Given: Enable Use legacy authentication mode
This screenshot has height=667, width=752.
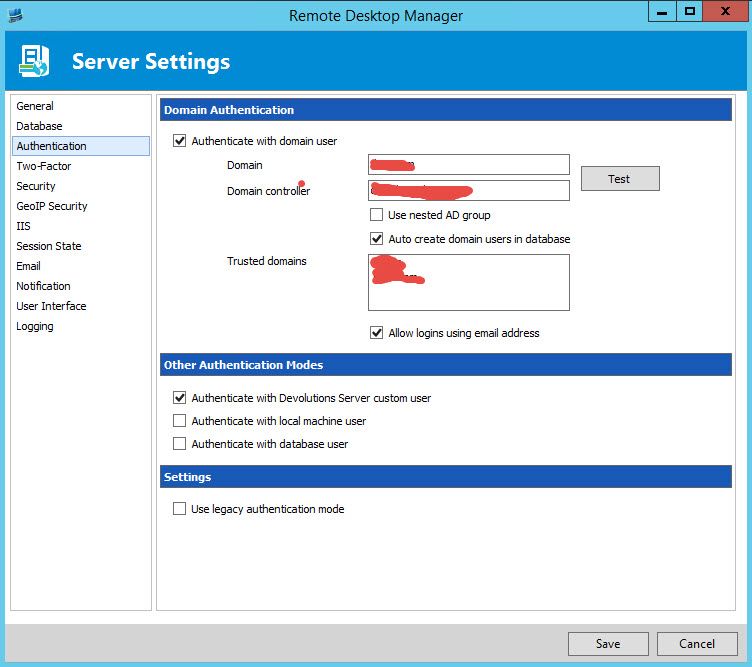Looking at the screenshot, I should coord(179,508).
